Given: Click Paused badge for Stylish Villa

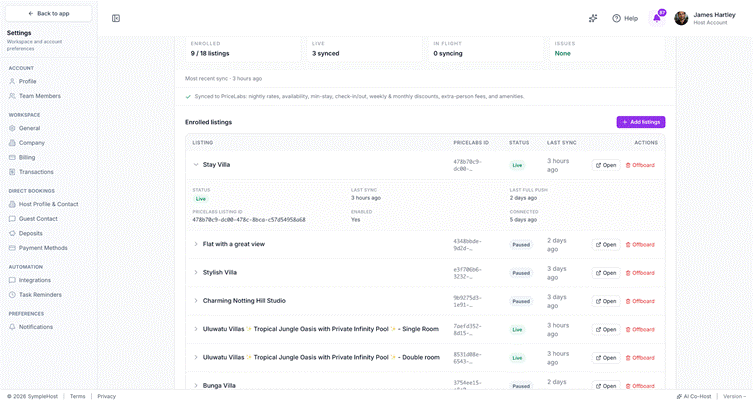Looking at the screenshot, I should [x=521, y=273].
